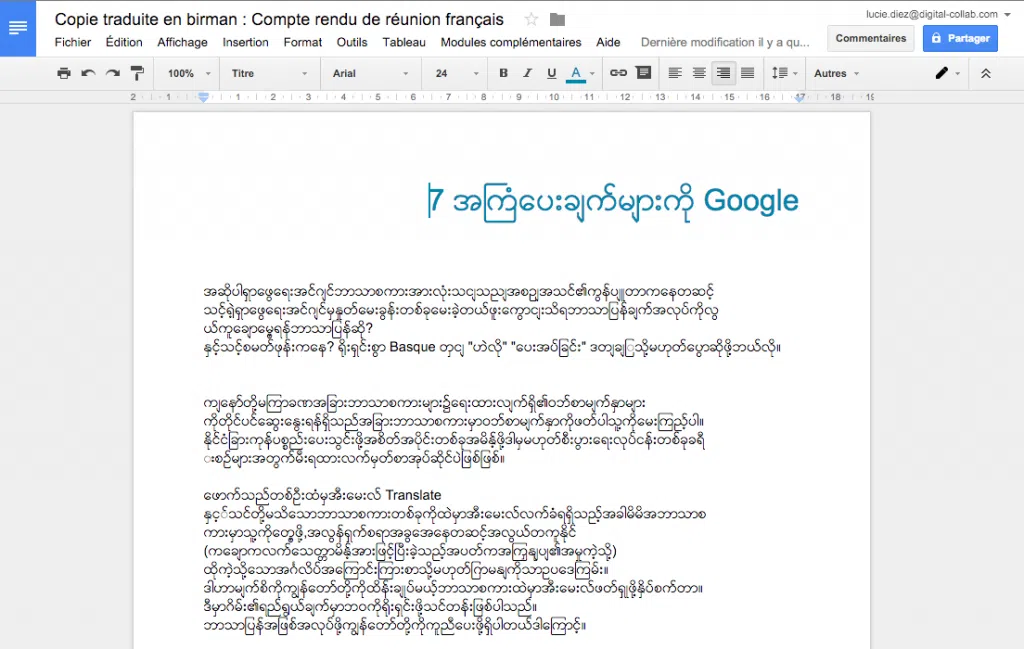This screenshot has width=1024, height=649.
Task: Click the left indent marker on ruler
Action: point(204,97)
